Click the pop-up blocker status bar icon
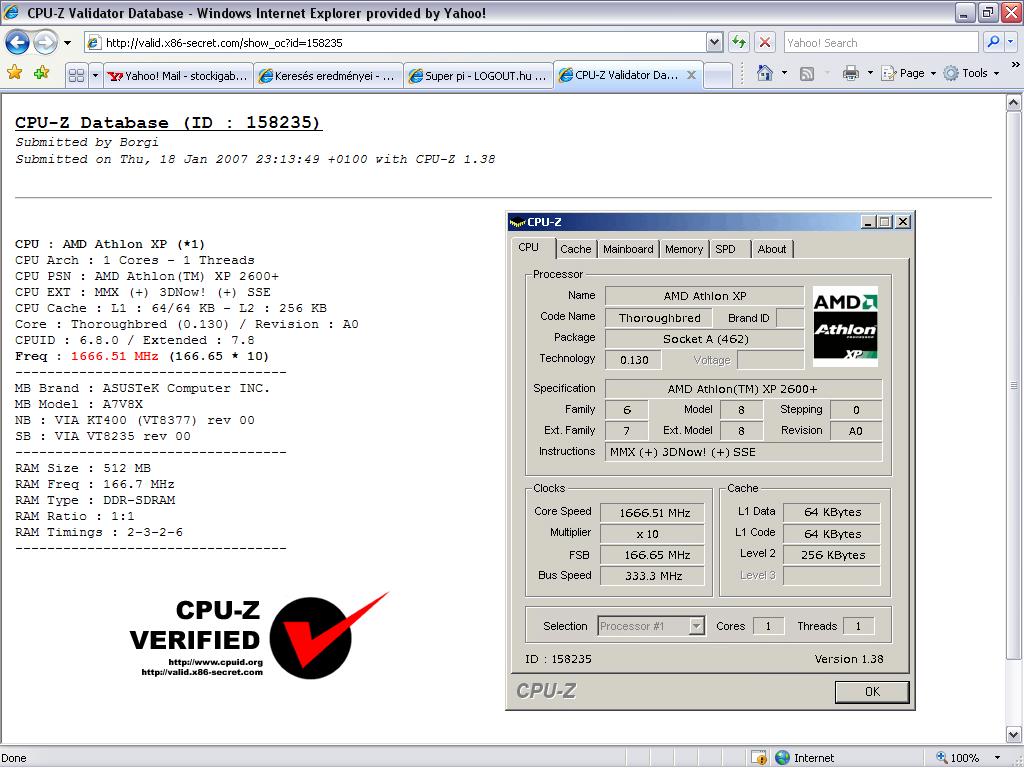The height and width of the screenshot is (768, 1024). click(759, 758)
